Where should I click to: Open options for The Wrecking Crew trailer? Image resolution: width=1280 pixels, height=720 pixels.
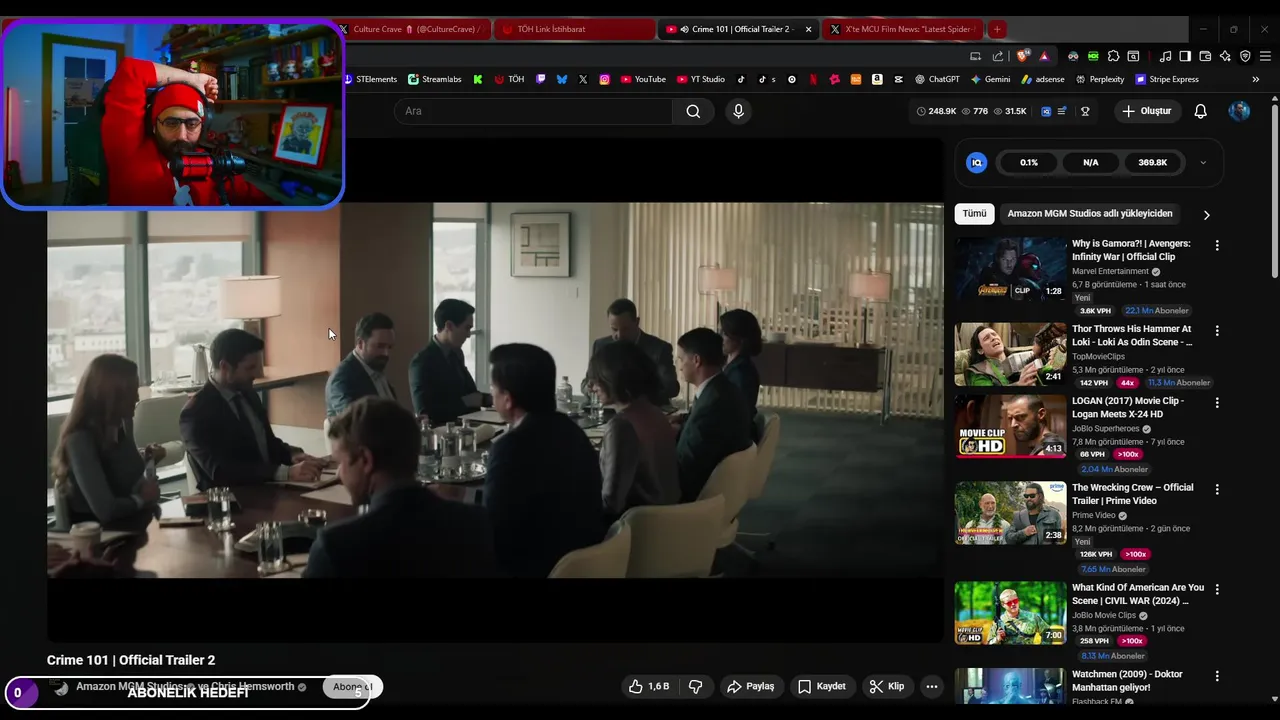point(1217,490)
